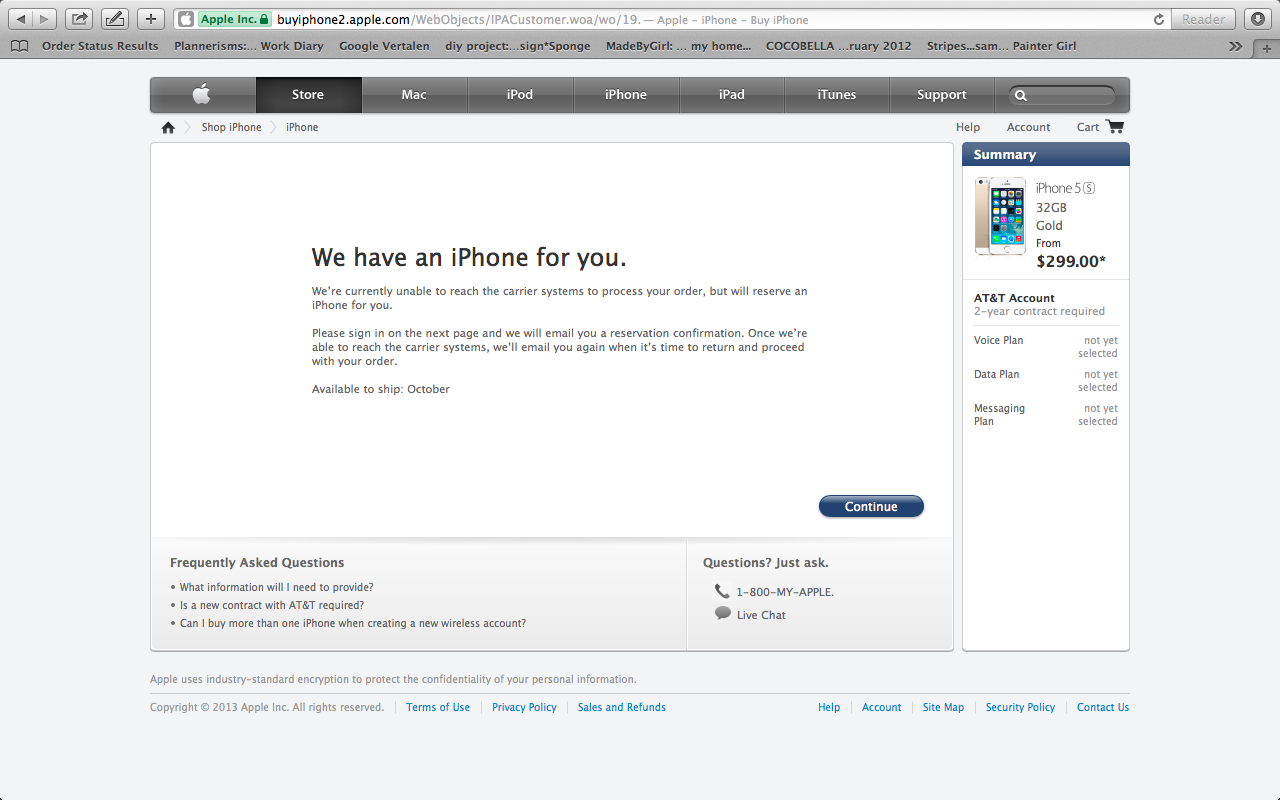Click the compose/edit toolbar icon
1280x800 pixels.
115,19
